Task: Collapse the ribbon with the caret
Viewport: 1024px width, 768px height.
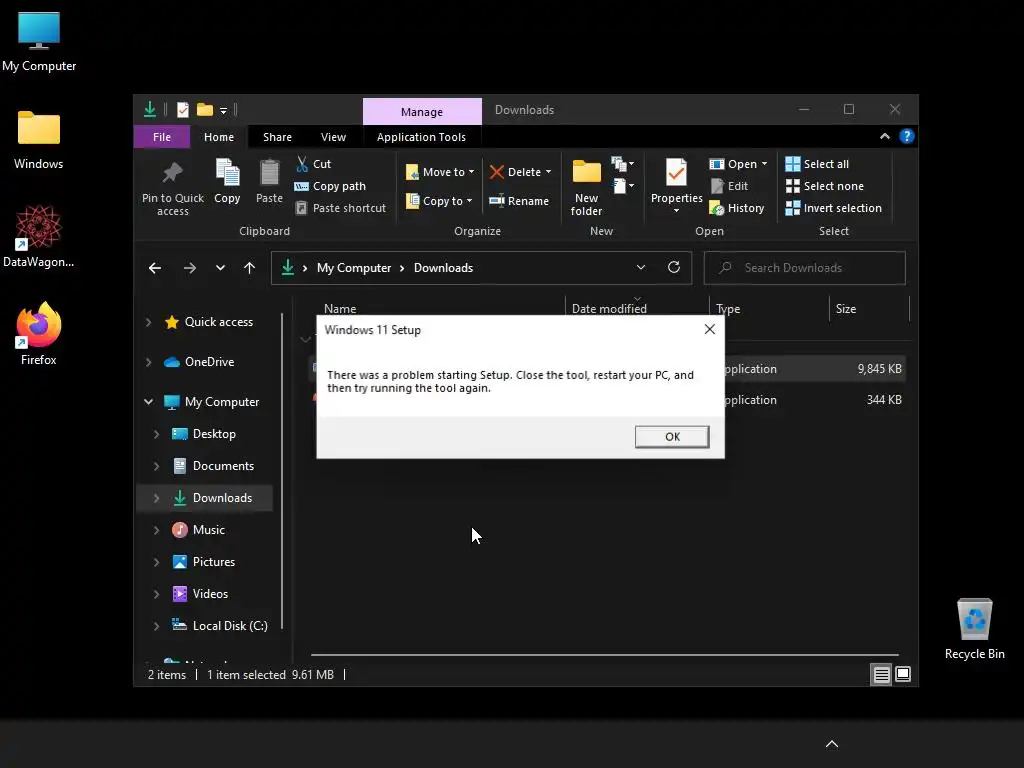Action: point(885,136)
